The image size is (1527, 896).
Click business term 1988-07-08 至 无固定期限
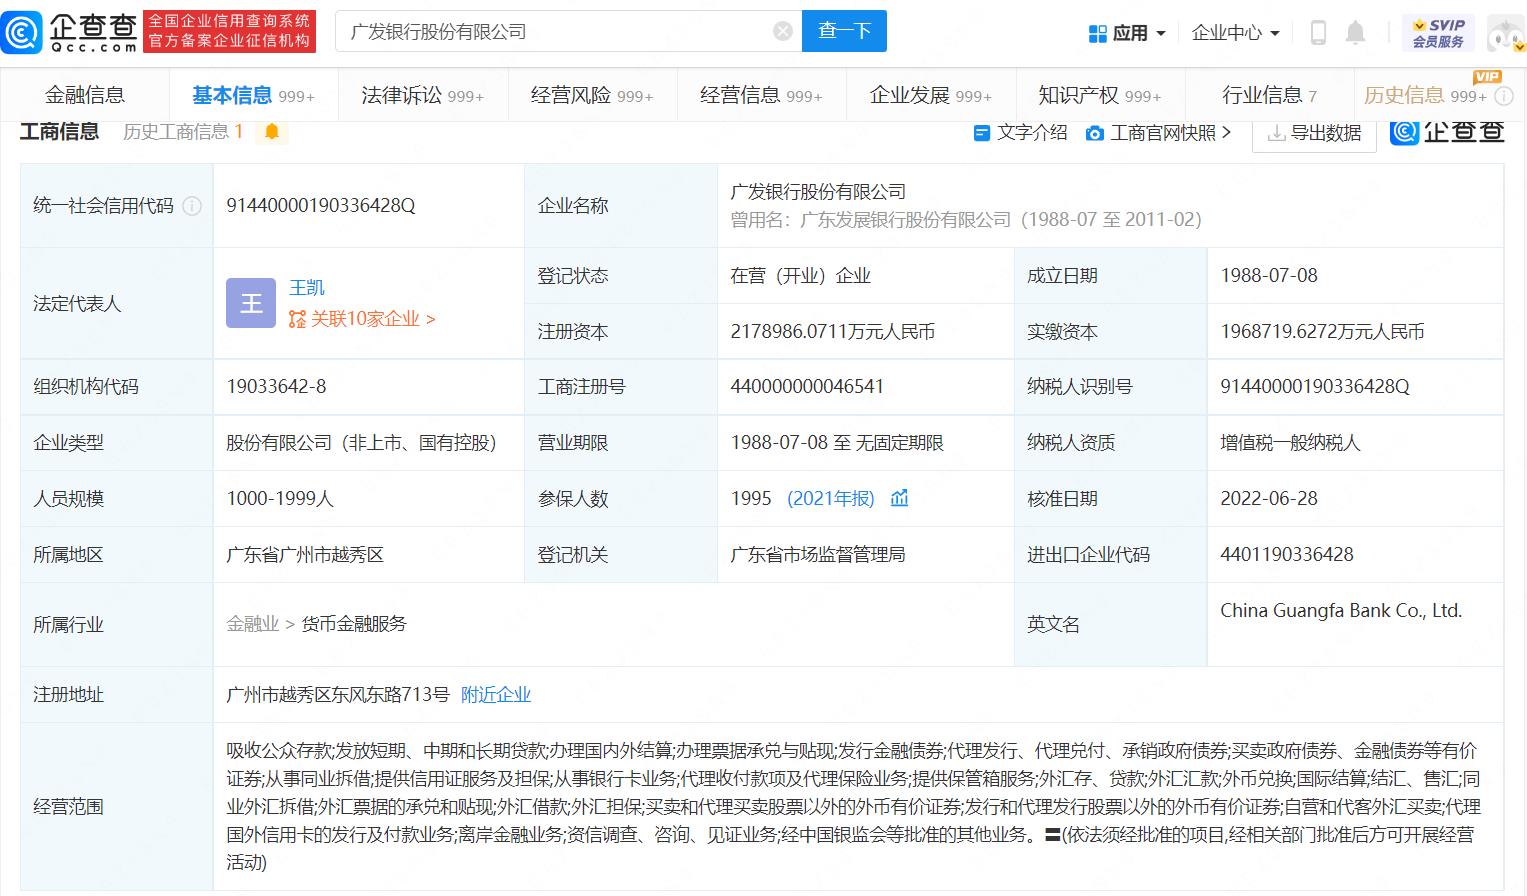click(x=837, y=443)
